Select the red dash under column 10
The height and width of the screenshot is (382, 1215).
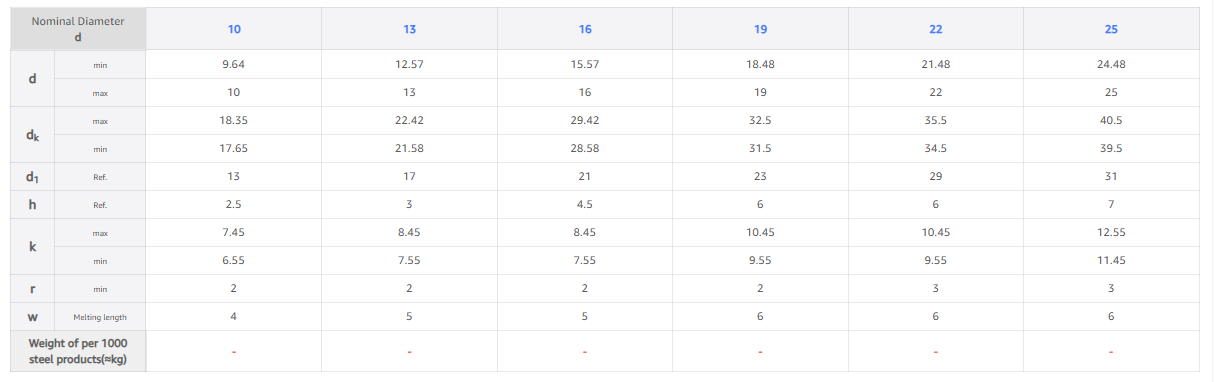coord(234,352)
